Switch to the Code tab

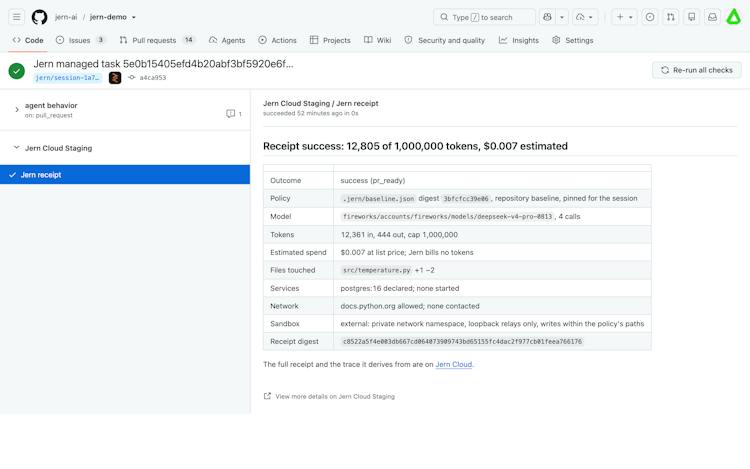pyautogui.click(x=28, y=40)
